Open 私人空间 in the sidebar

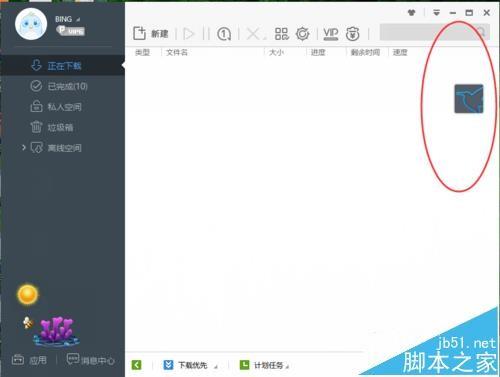(x=62, y=107)
